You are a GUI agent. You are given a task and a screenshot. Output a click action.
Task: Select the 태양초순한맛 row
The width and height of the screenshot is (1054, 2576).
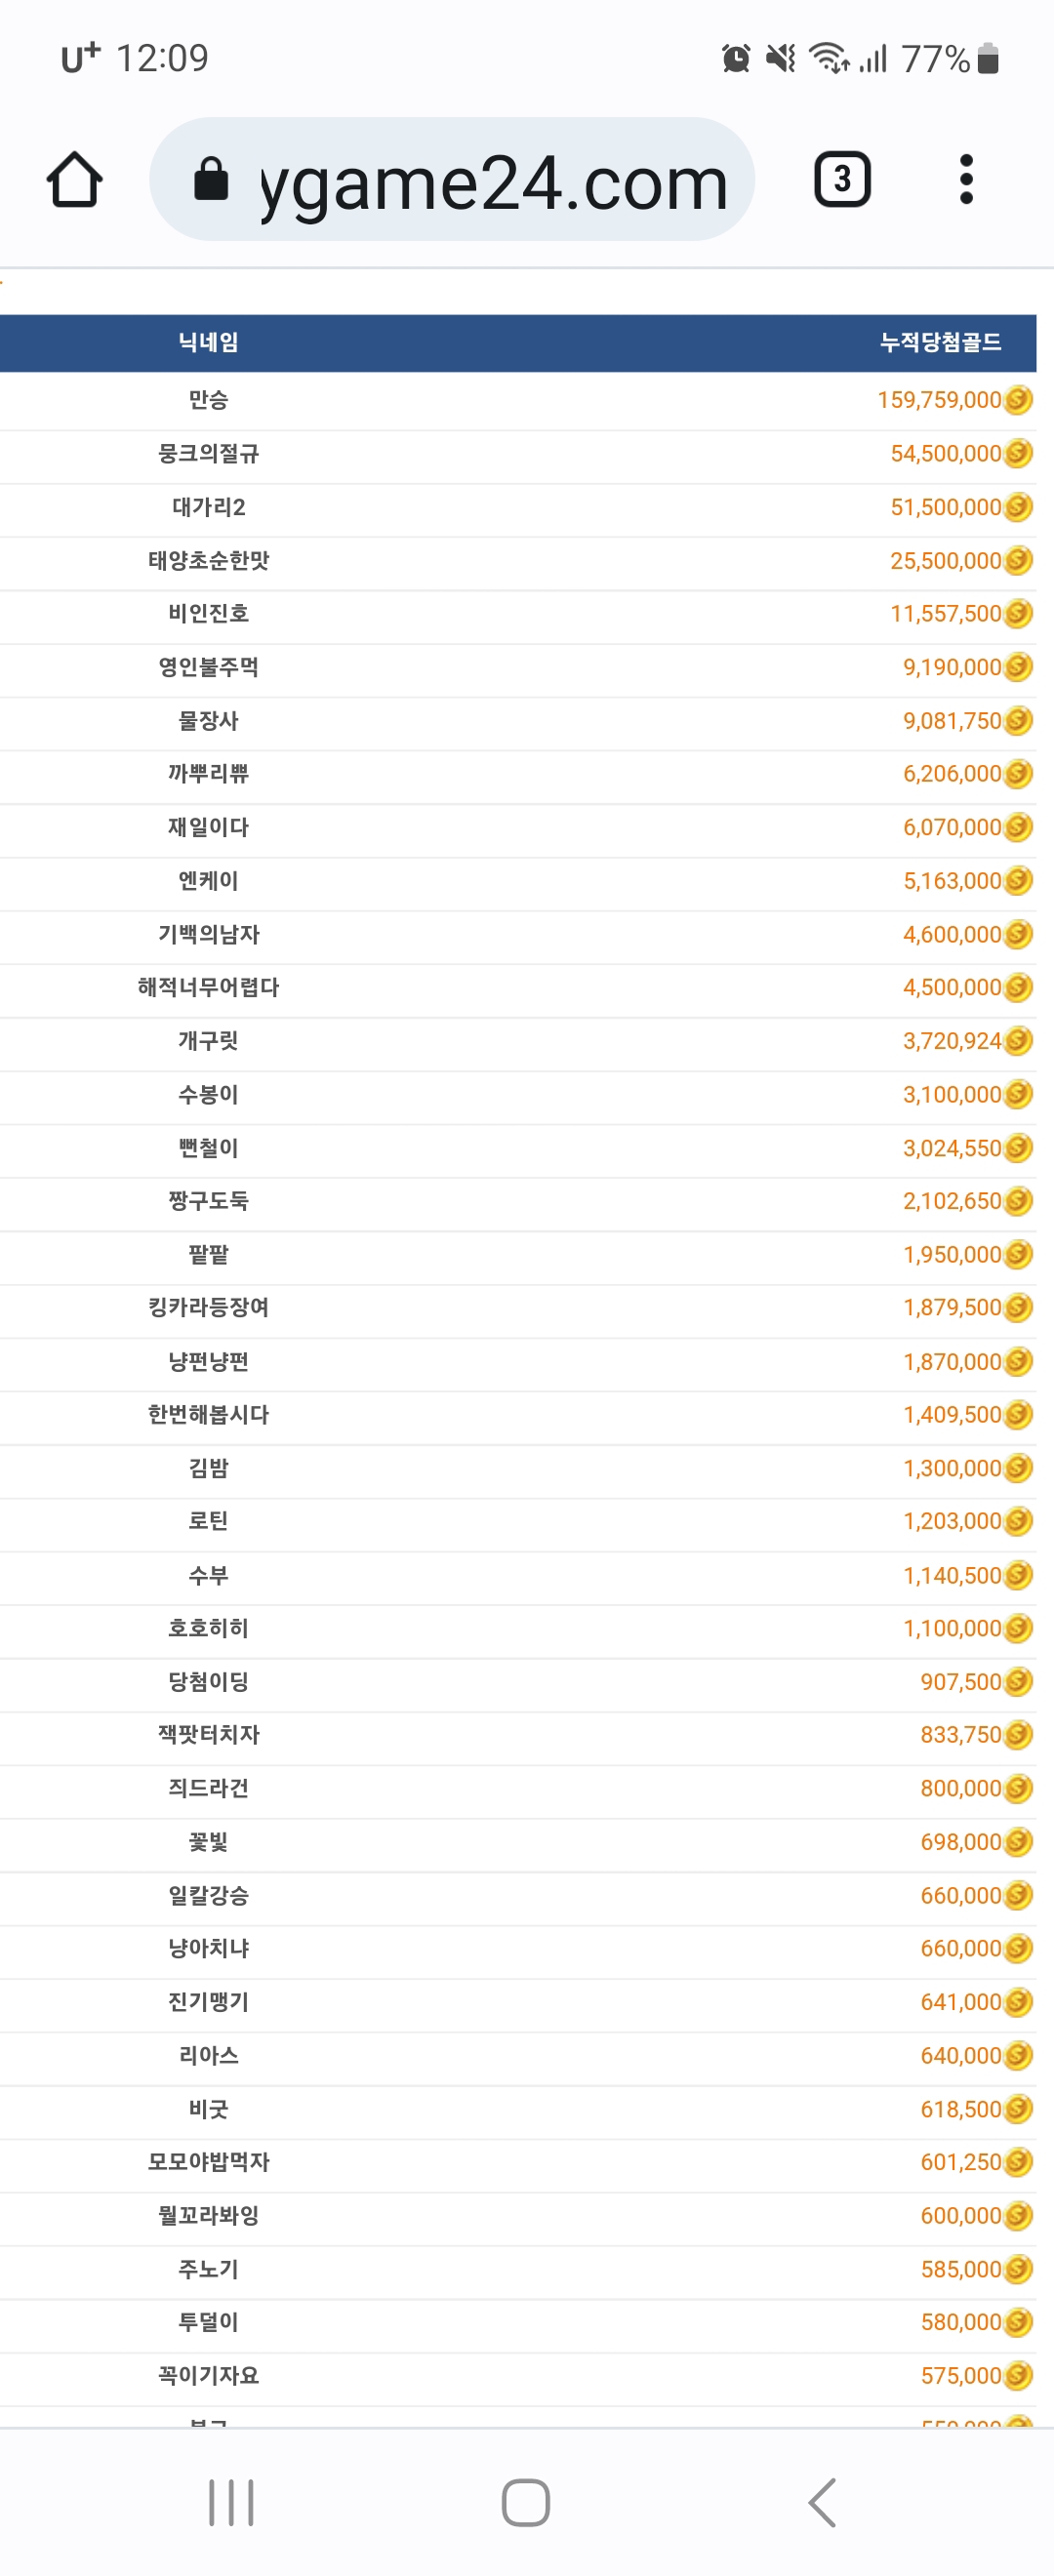click(x=518, y=561)
